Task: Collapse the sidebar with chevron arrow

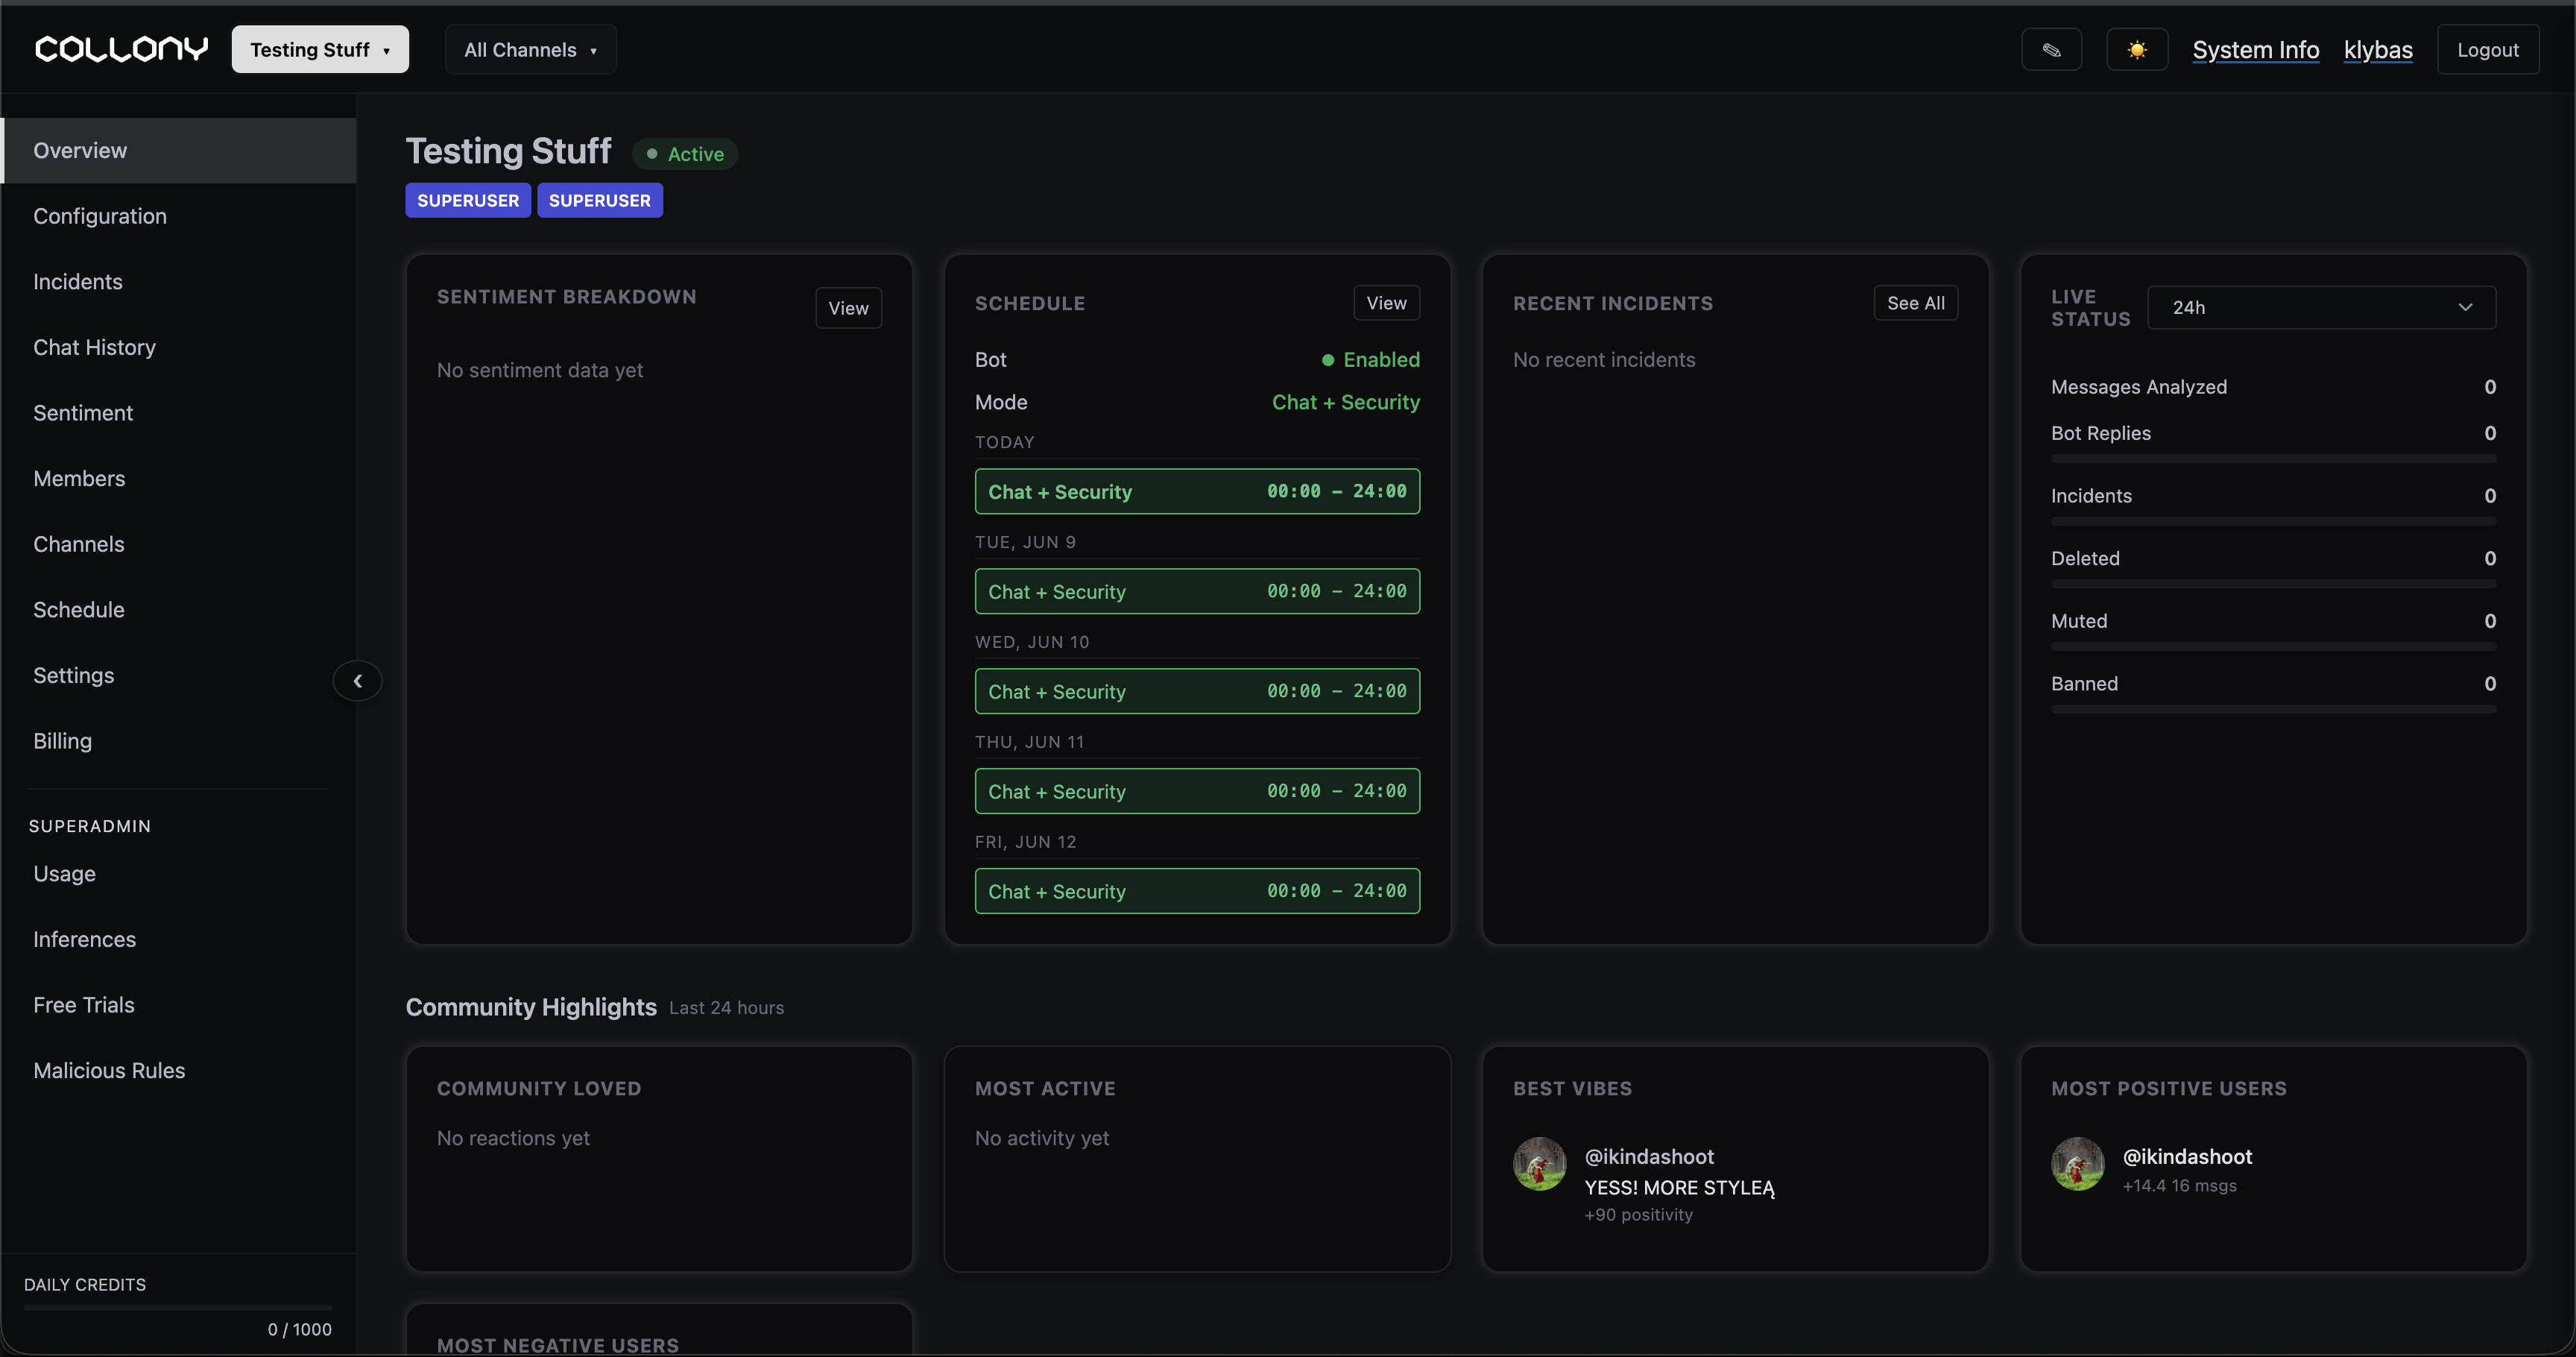Action: (x=357, y=681)
